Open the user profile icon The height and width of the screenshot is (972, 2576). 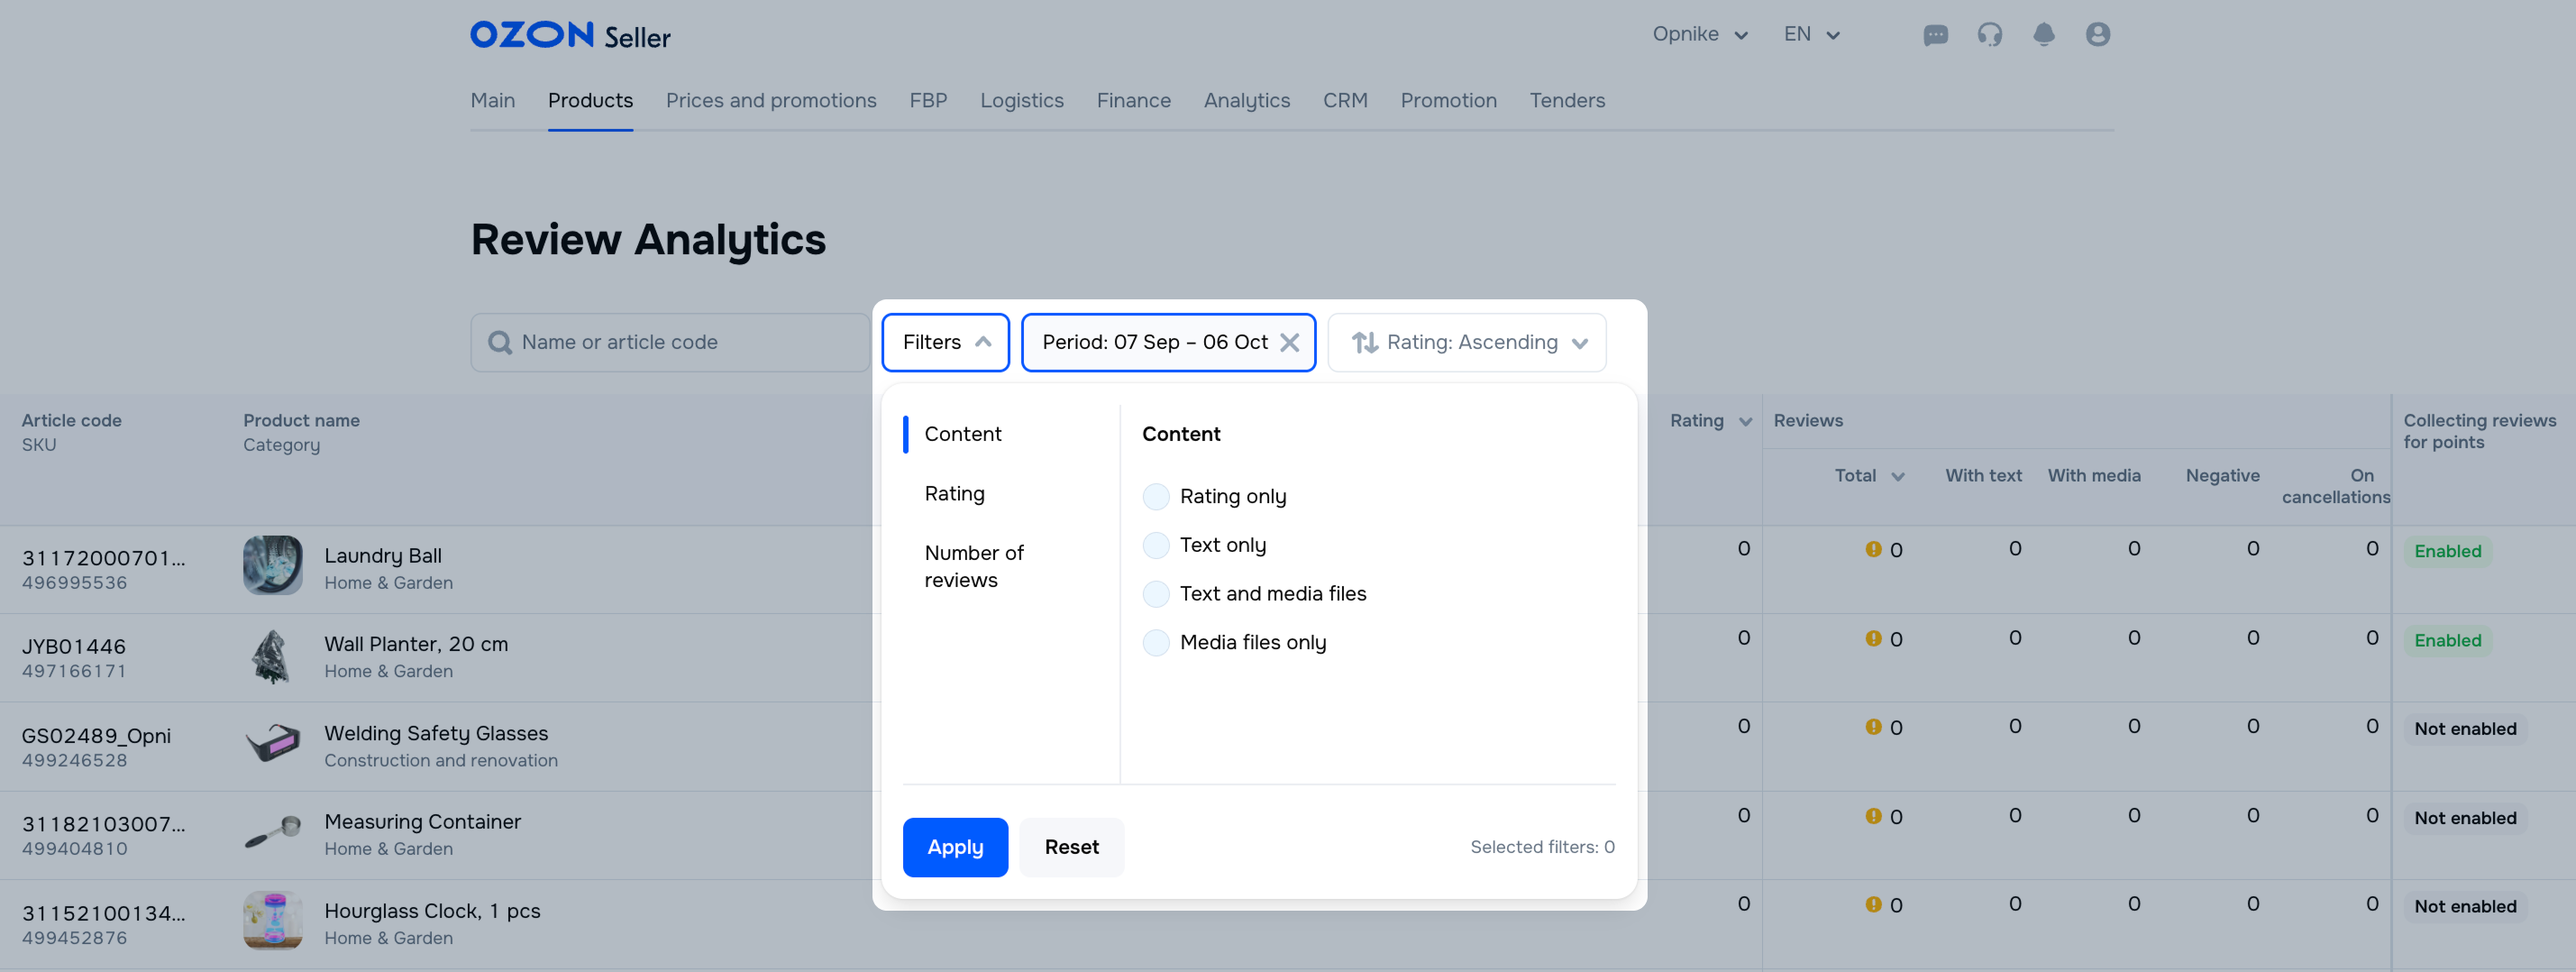(2097, 35)
